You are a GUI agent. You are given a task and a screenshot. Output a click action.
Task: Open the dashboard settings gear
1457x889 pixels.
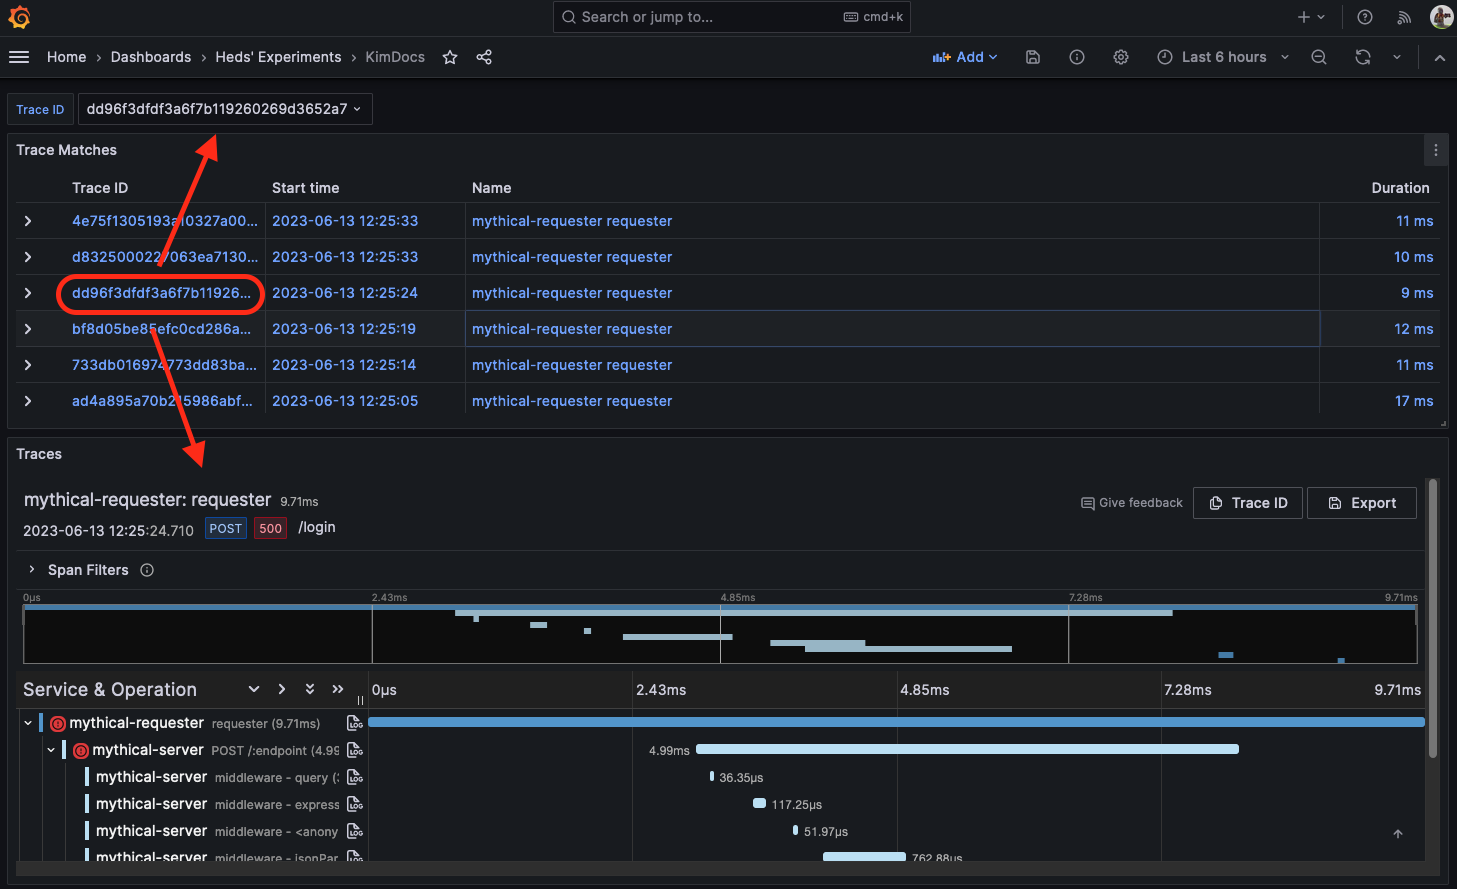point(1121,57)
